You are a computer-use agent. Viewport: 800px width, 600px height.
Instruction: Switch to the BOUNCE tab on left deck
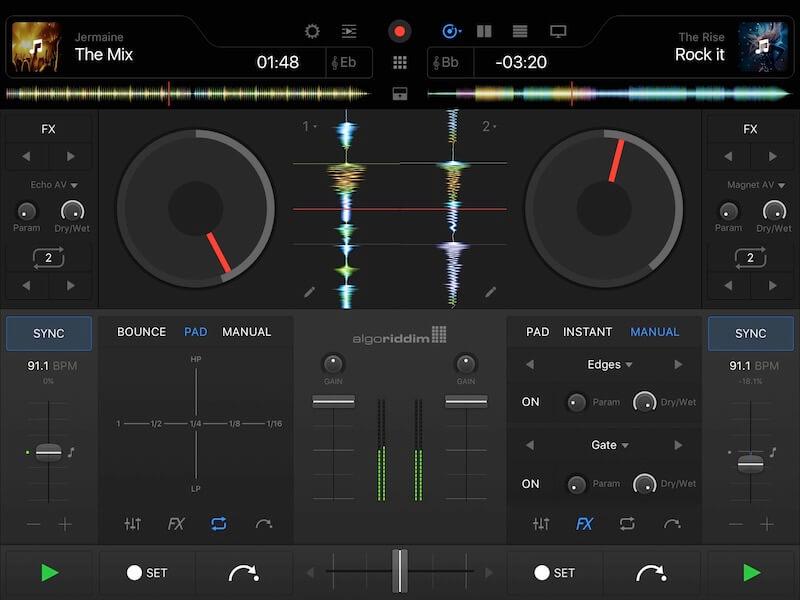tap(140, 331)
